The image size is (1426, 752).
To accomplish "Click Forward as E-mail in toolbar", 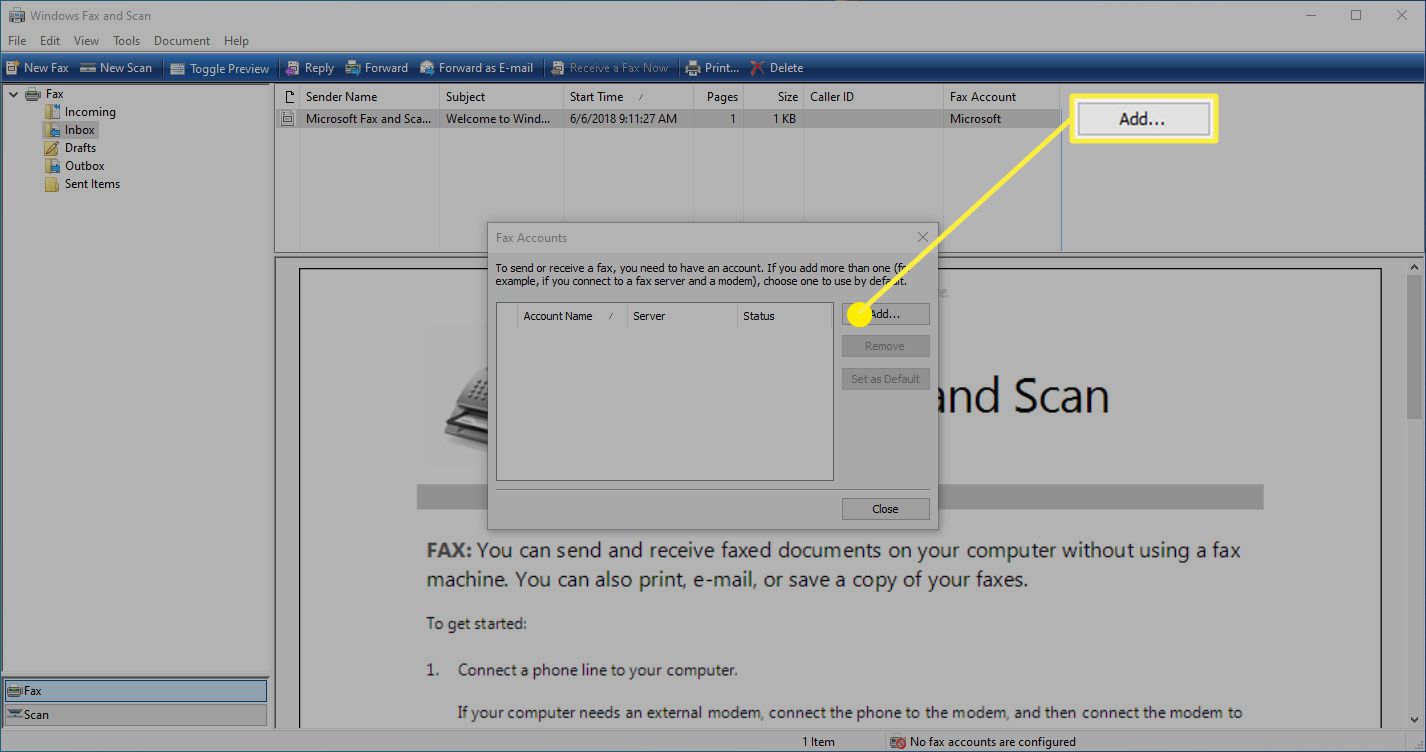I will pyautogui.click(x=476, y=68).
